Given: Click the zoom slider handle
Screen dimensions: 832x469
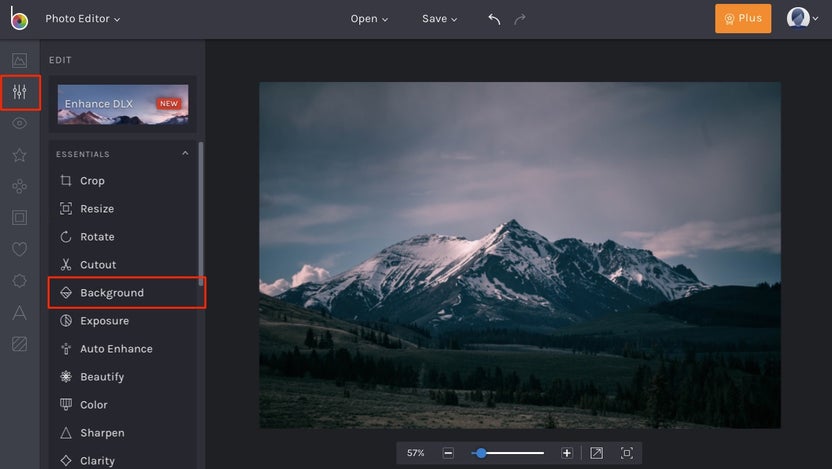Looking at the screenshot, I should tap(481, 453).
